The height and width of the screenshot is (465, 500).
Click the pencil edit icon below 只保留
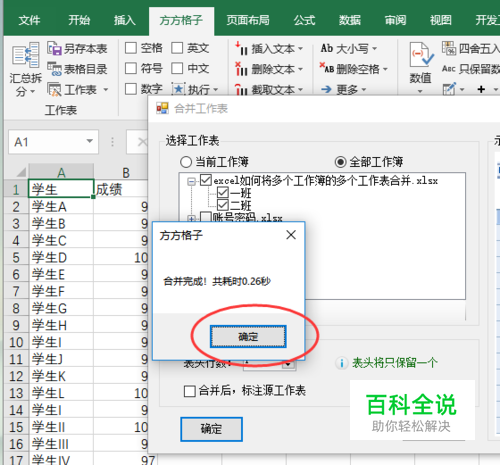449,89
